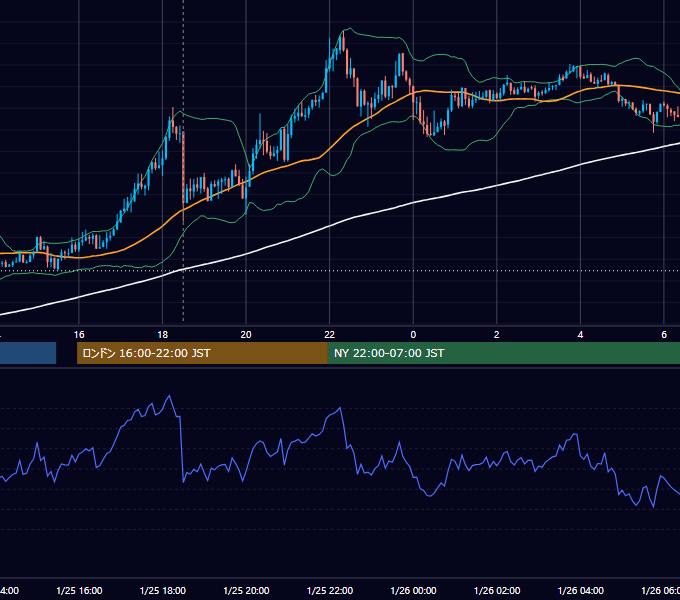Click hour label 18 on the price chart axis
Image resolution: width=680 pixels, height=600 pixels.
pos(163,335)
